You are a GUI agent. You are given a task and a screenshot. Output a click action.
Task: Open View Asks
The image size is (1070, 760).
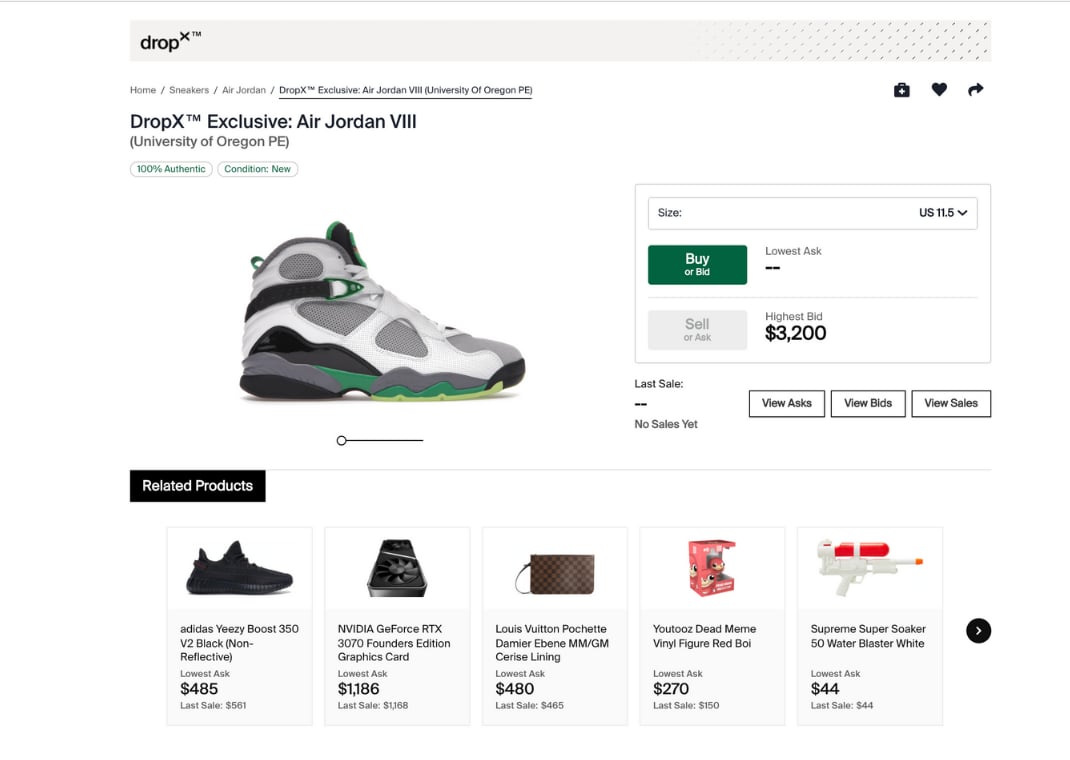[787, 403]
